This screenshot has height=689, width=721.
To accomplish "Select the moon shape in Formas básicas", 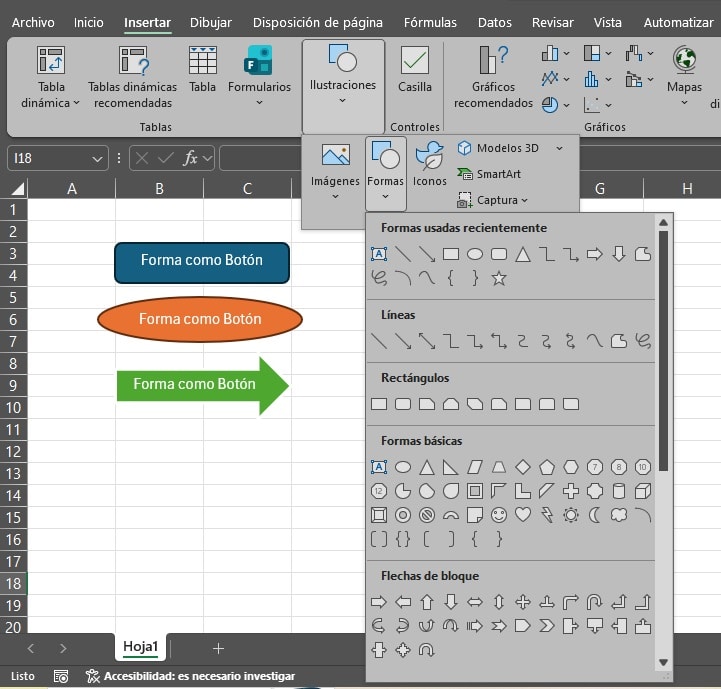I will (595, 515).
